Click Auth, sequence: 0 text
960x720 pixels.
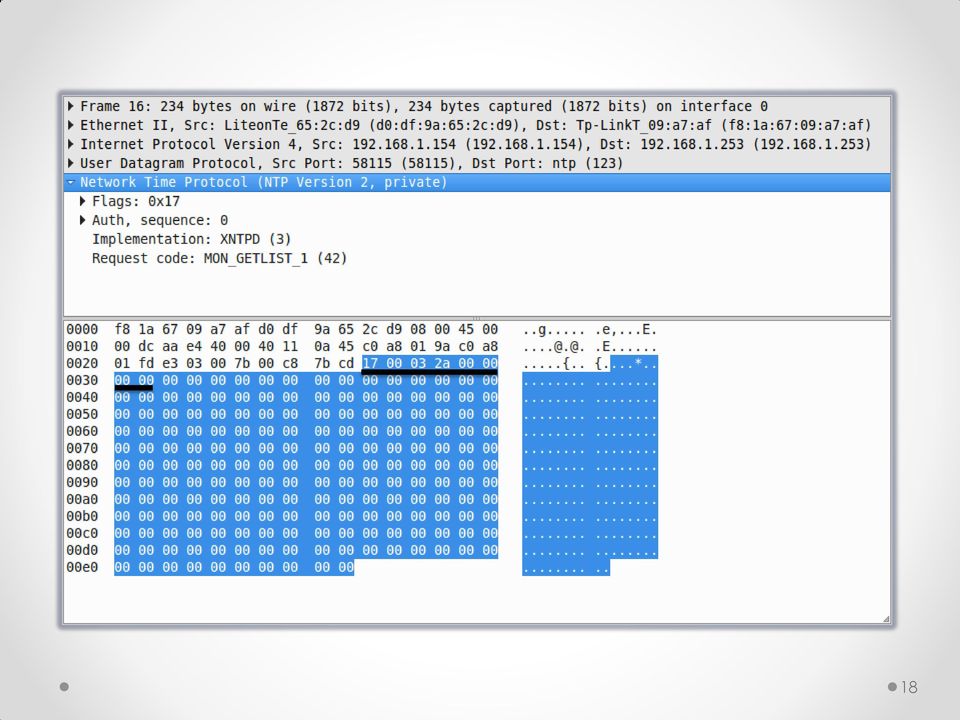[160, 220]
